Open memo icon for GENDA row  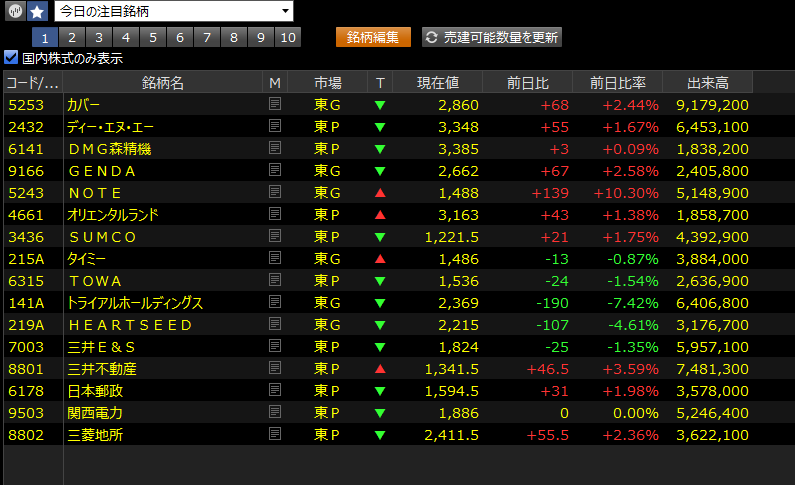275,170
